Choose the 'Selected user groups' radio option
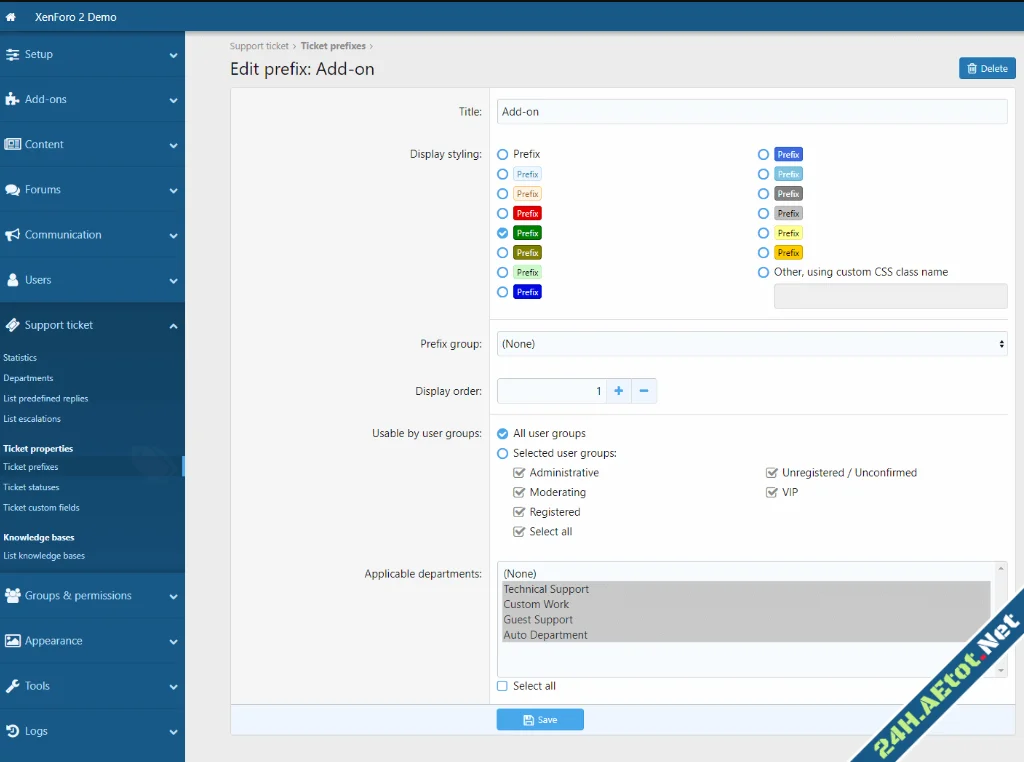Viewport: 1024px width, 762px height. tap(503, 453)
